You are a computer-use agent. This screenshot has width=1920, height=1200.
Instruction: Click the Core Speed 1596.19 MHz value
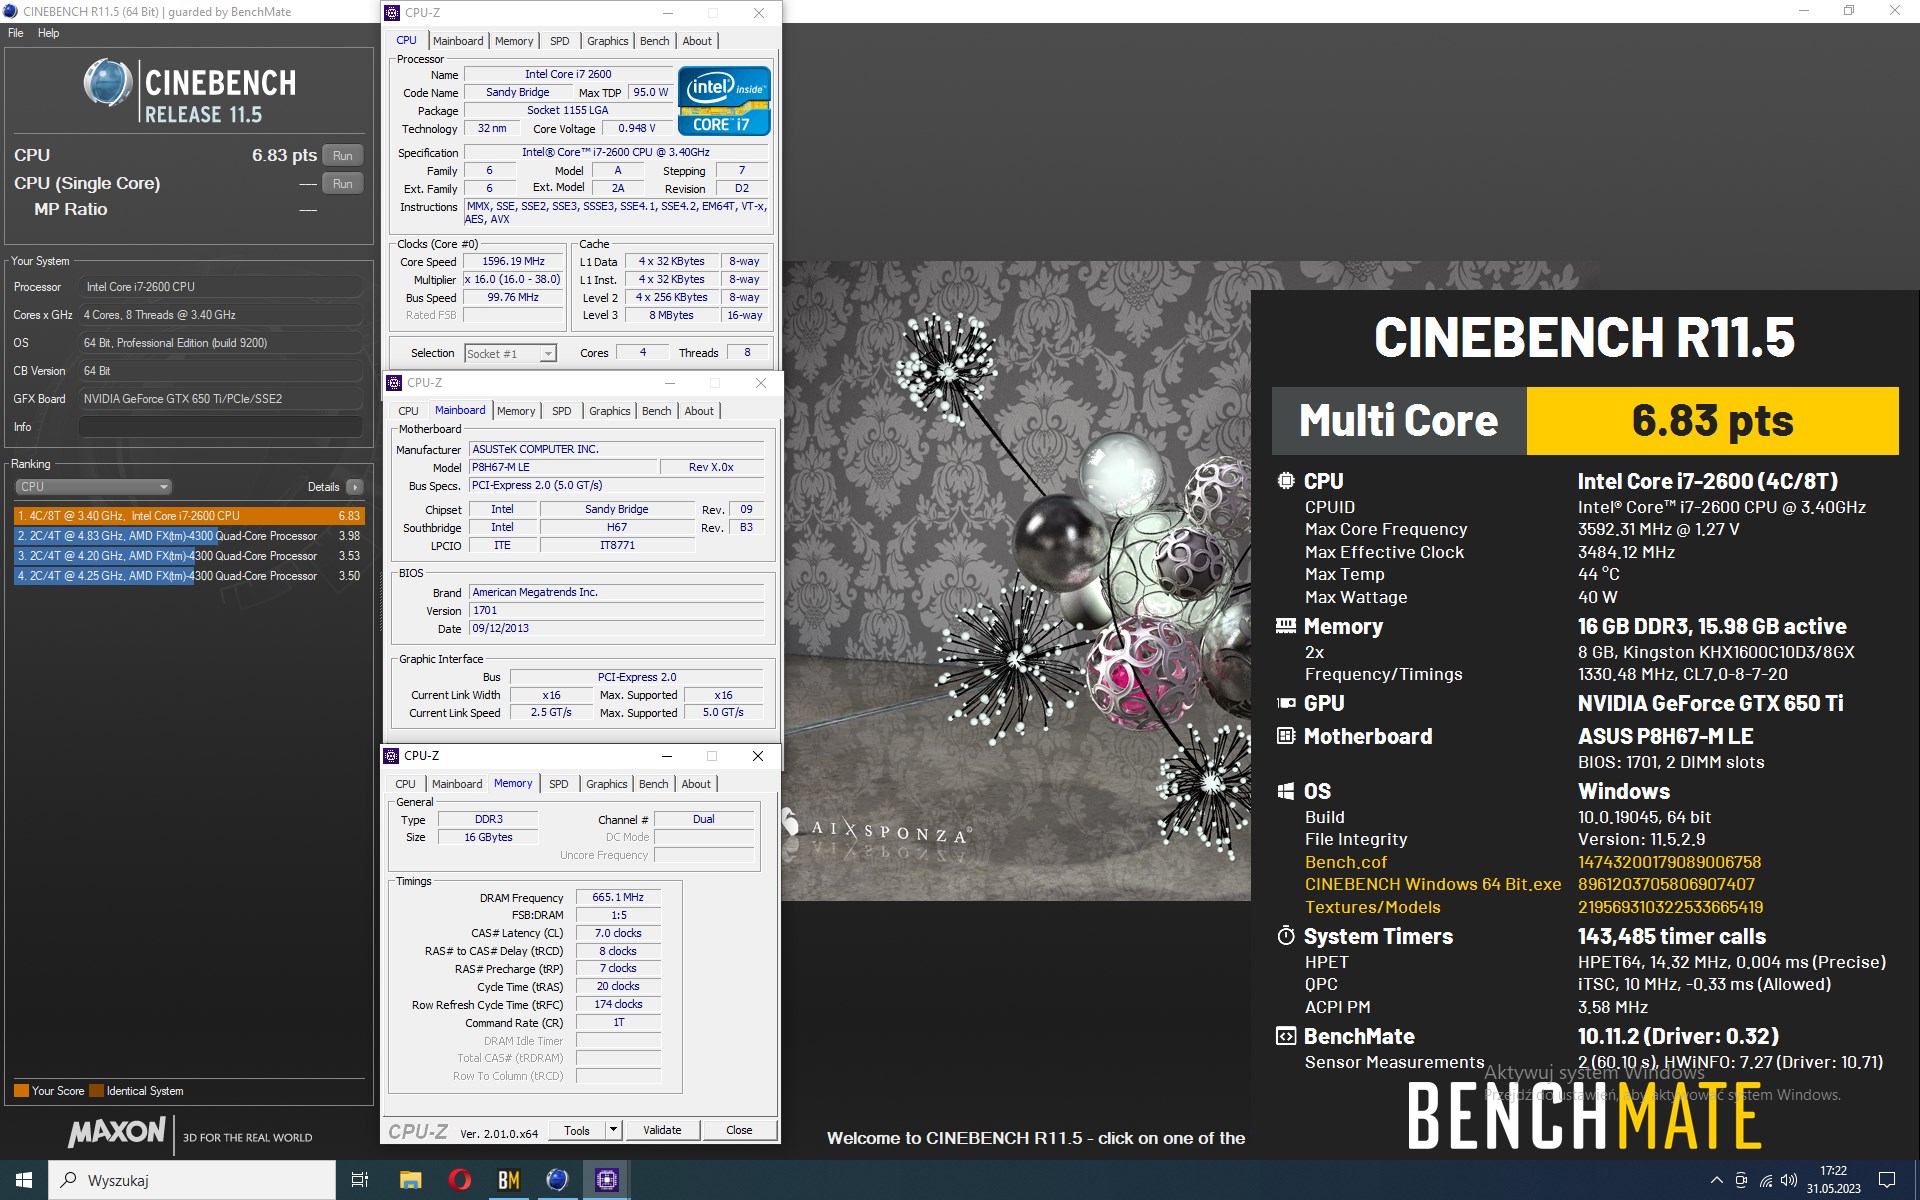pyautogui.click(x=513, y=262)
